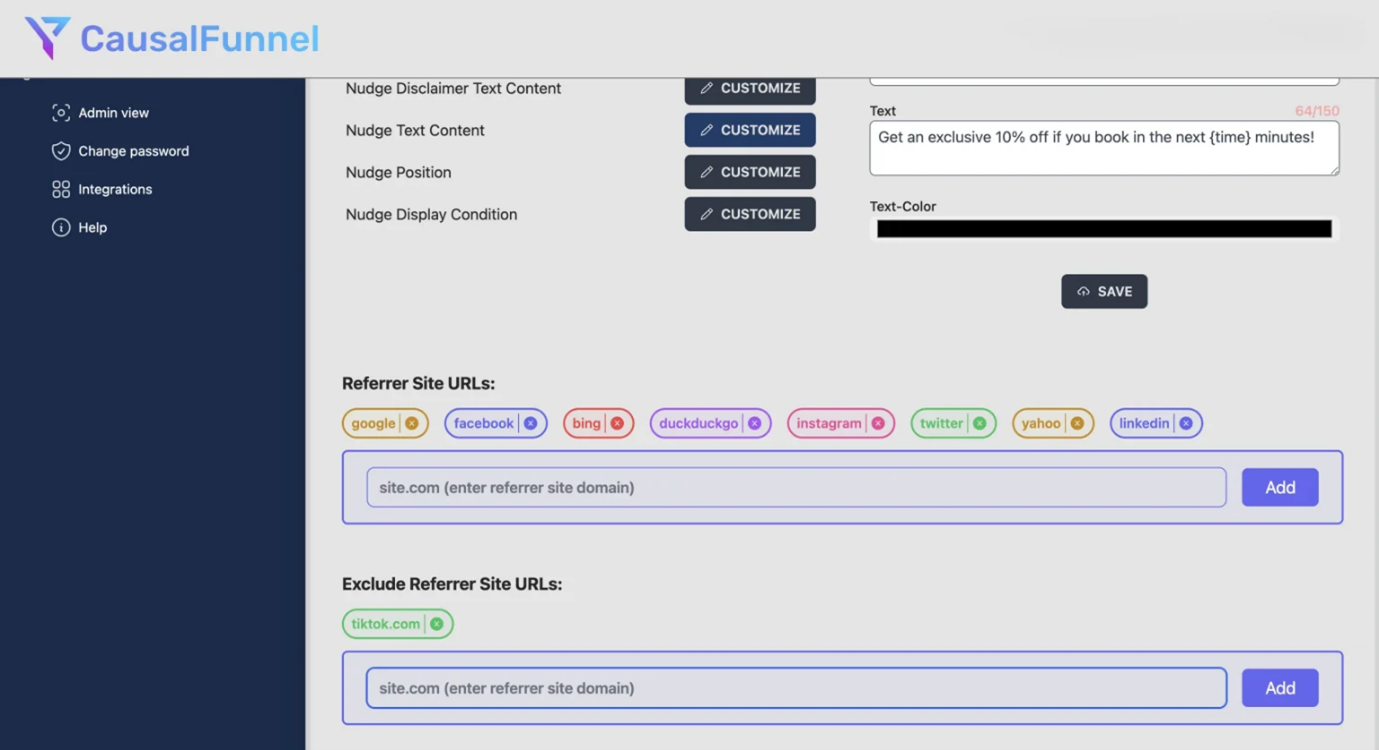This screenshot has height=750, width=1379.
Task: Click the tiktok.com tag label
Action: [385, 624]
